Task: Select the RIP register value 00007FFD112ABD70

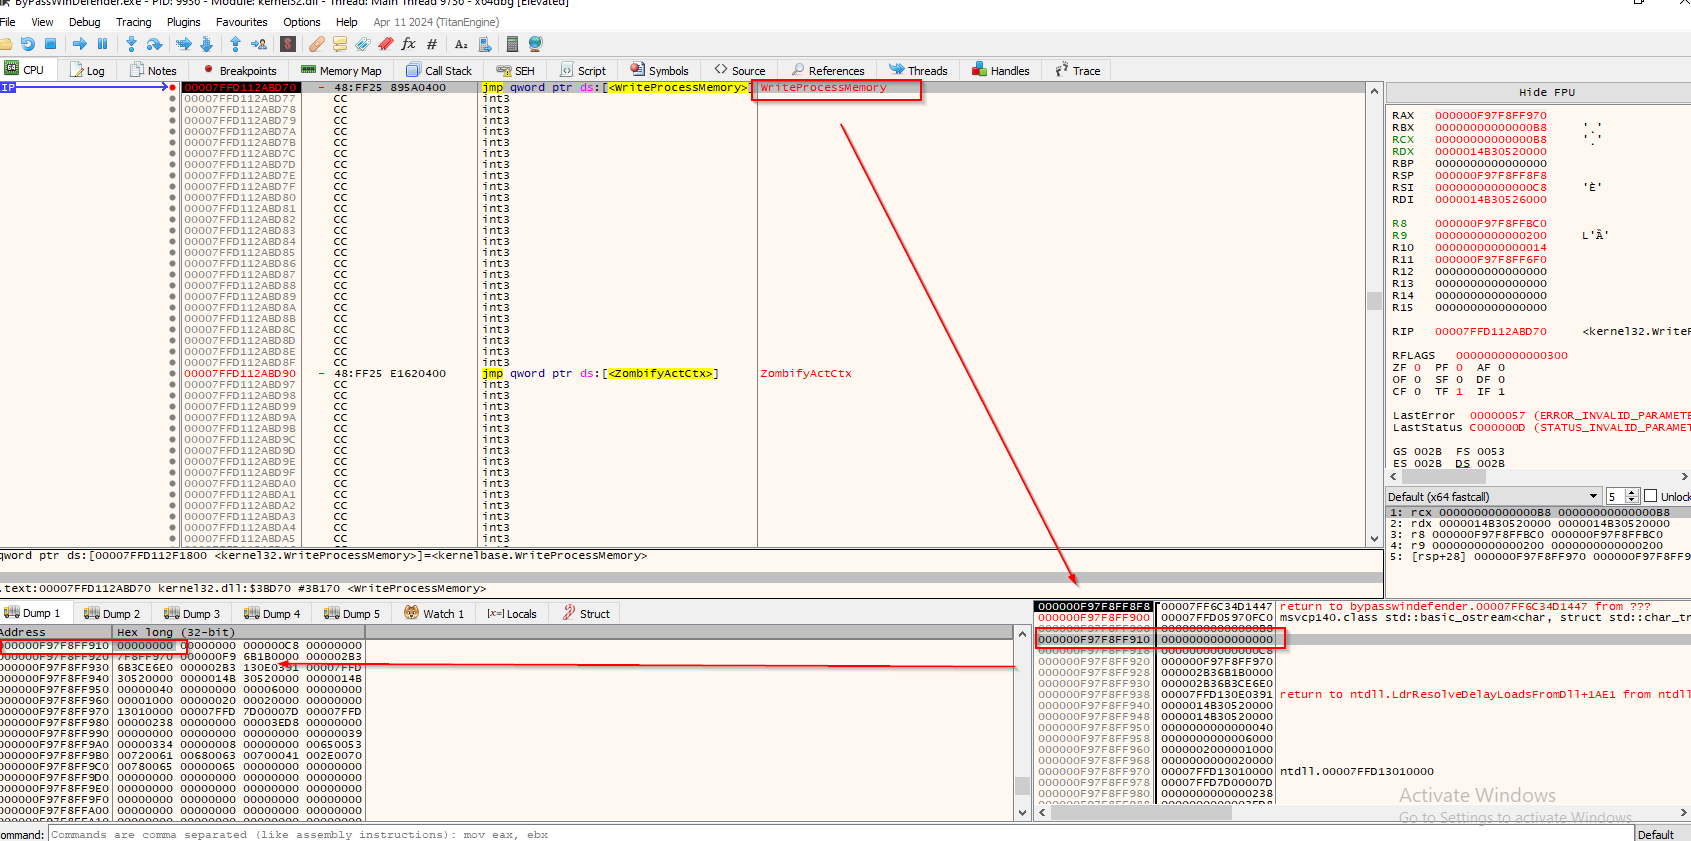Action: pyautogui.click(x=1490, y=332)
